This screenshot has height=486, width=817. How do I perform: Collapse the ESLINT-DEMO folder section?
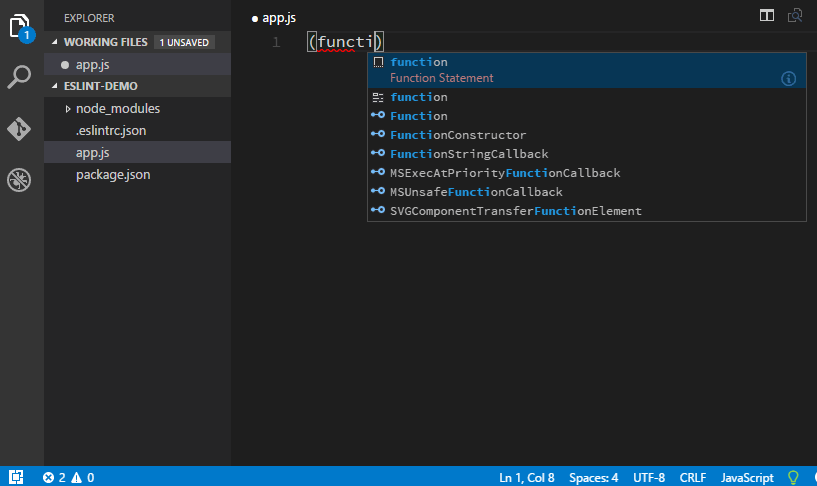(55, 85)
